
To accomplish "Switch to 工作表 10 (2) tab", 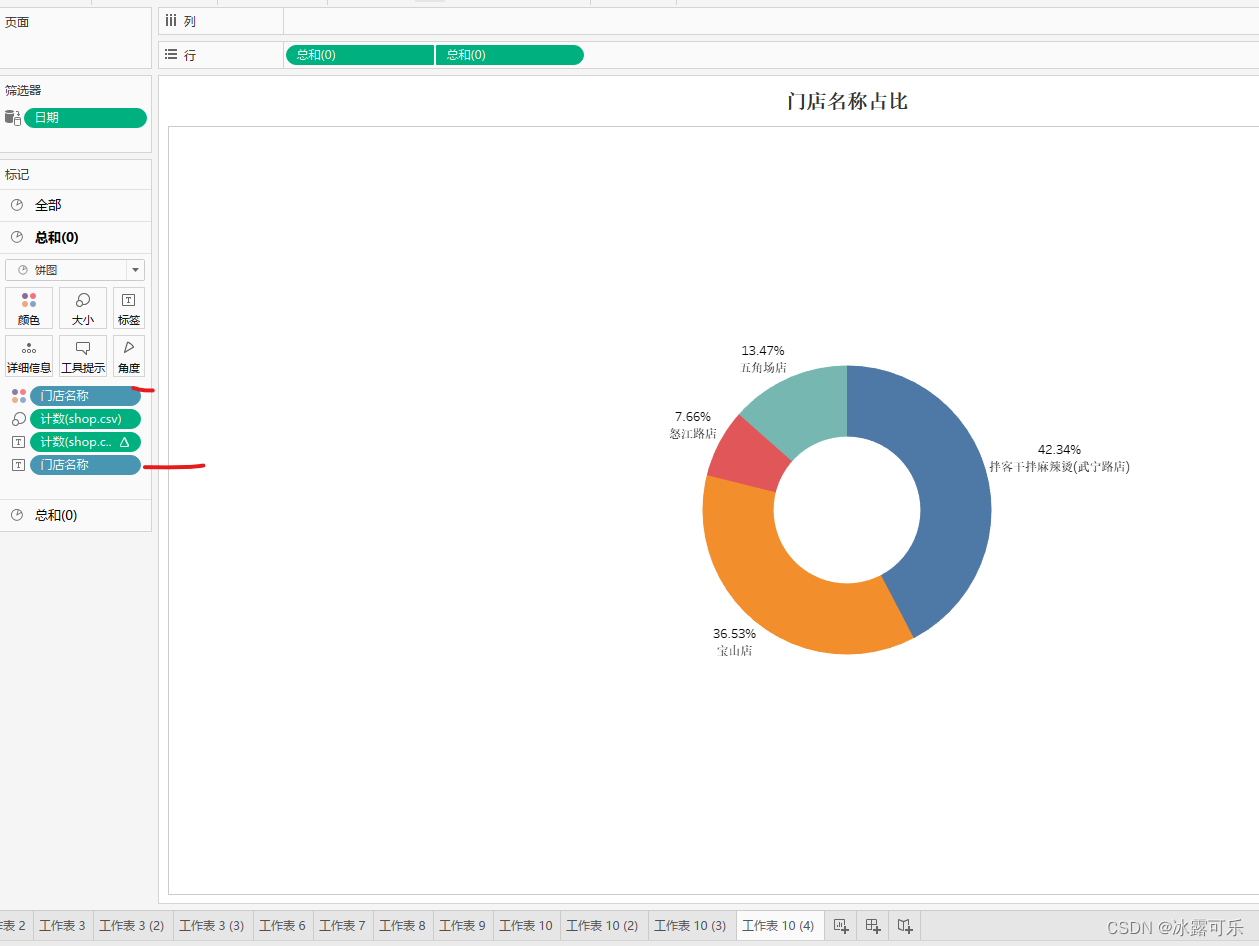I will [x=603, y=926].
